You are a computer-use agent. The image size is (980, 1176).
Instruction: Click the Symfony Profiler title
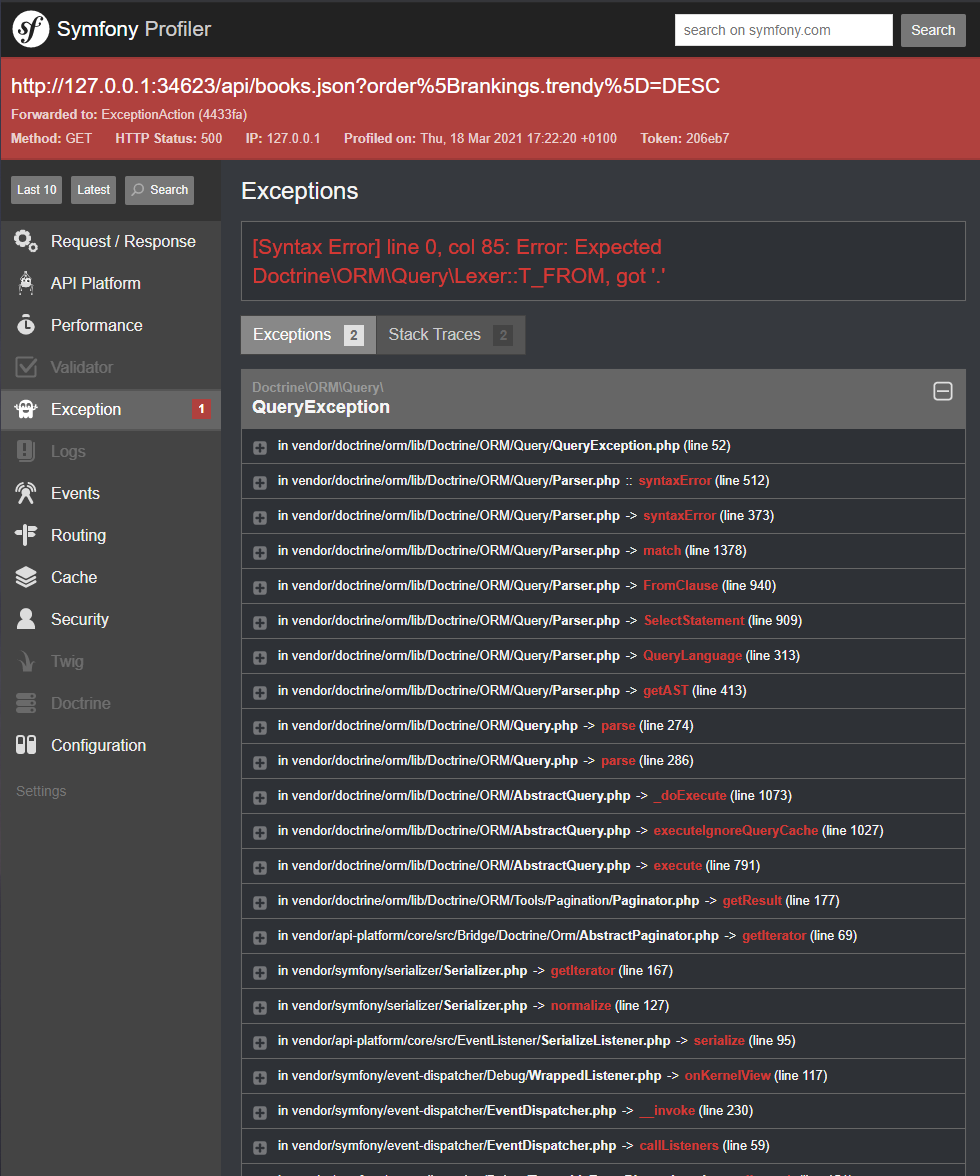(x=134, y=29)
